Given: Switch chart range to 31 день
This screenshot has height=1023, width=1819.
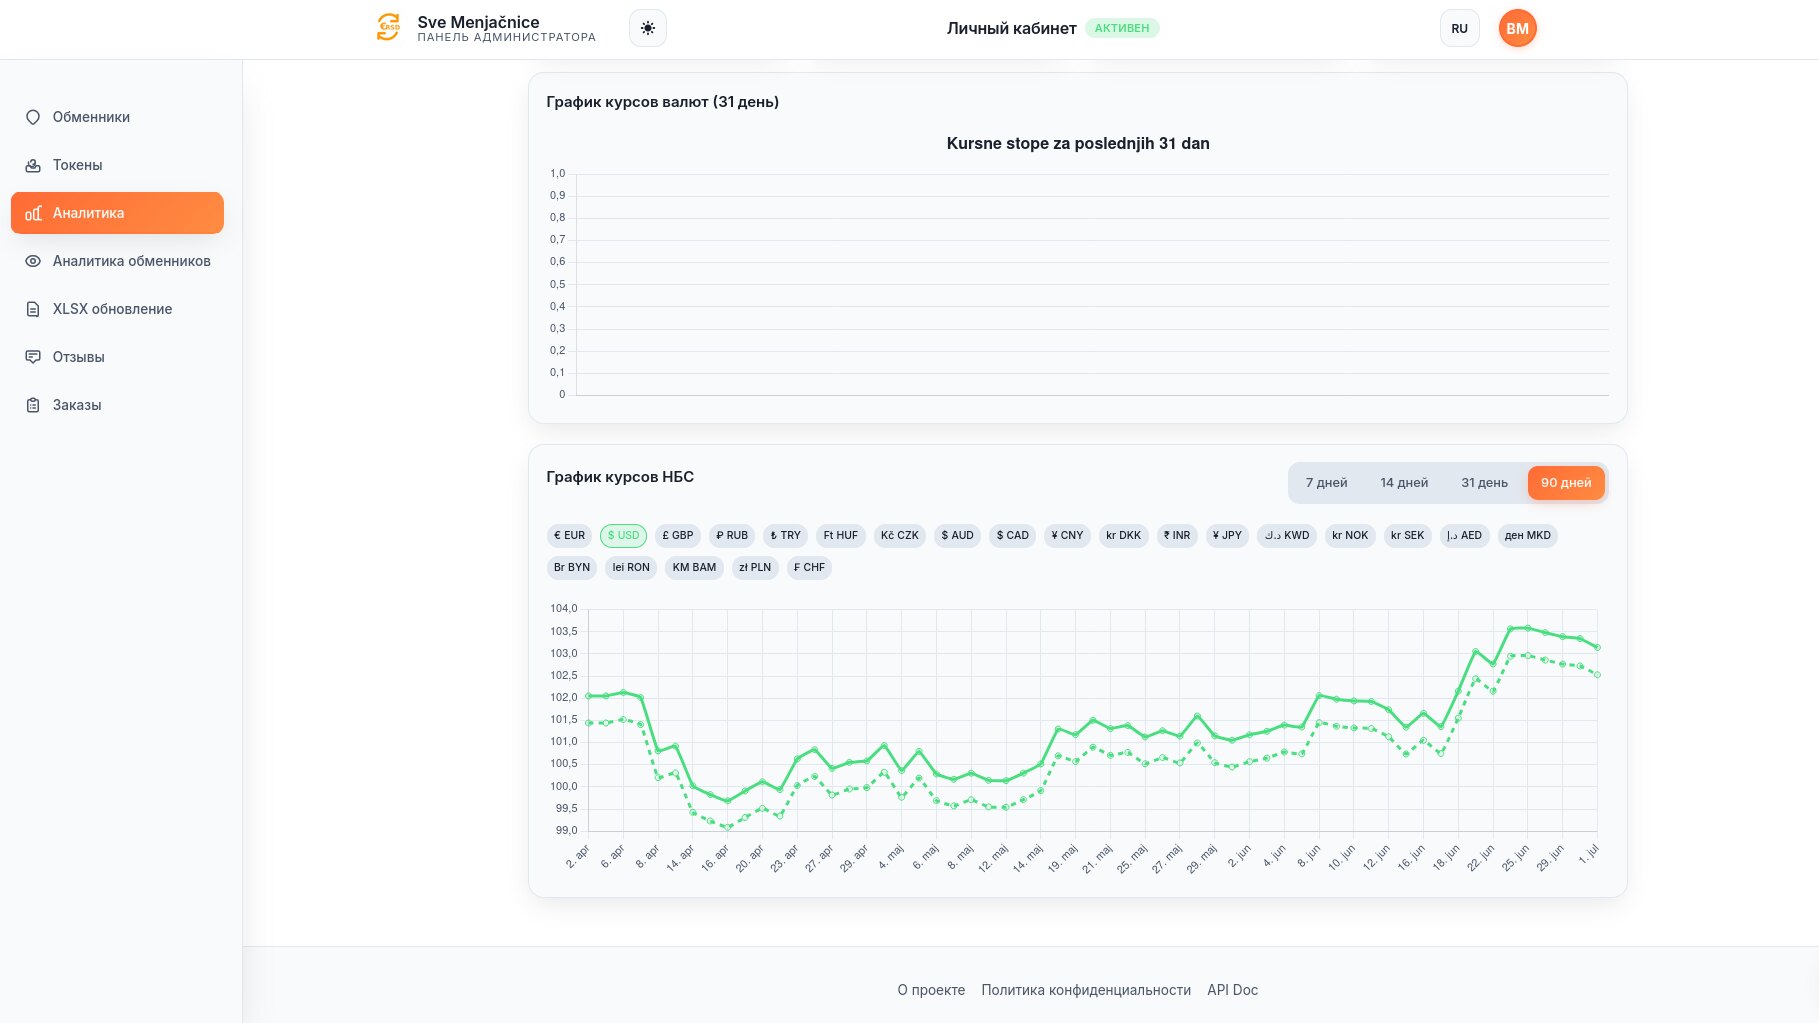Looking at the screenshot, I should 1484,483.
